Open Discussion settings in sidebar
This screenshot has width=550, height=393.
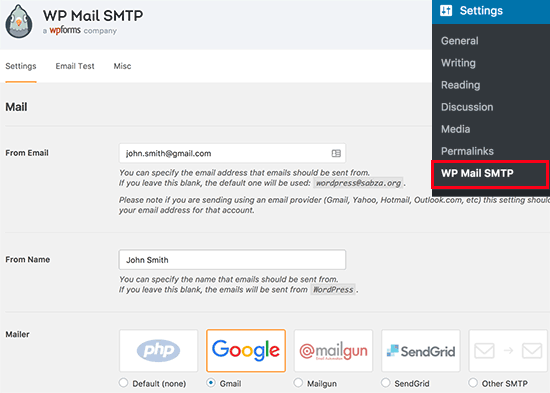pyautogui.click(x=467, y=107)
